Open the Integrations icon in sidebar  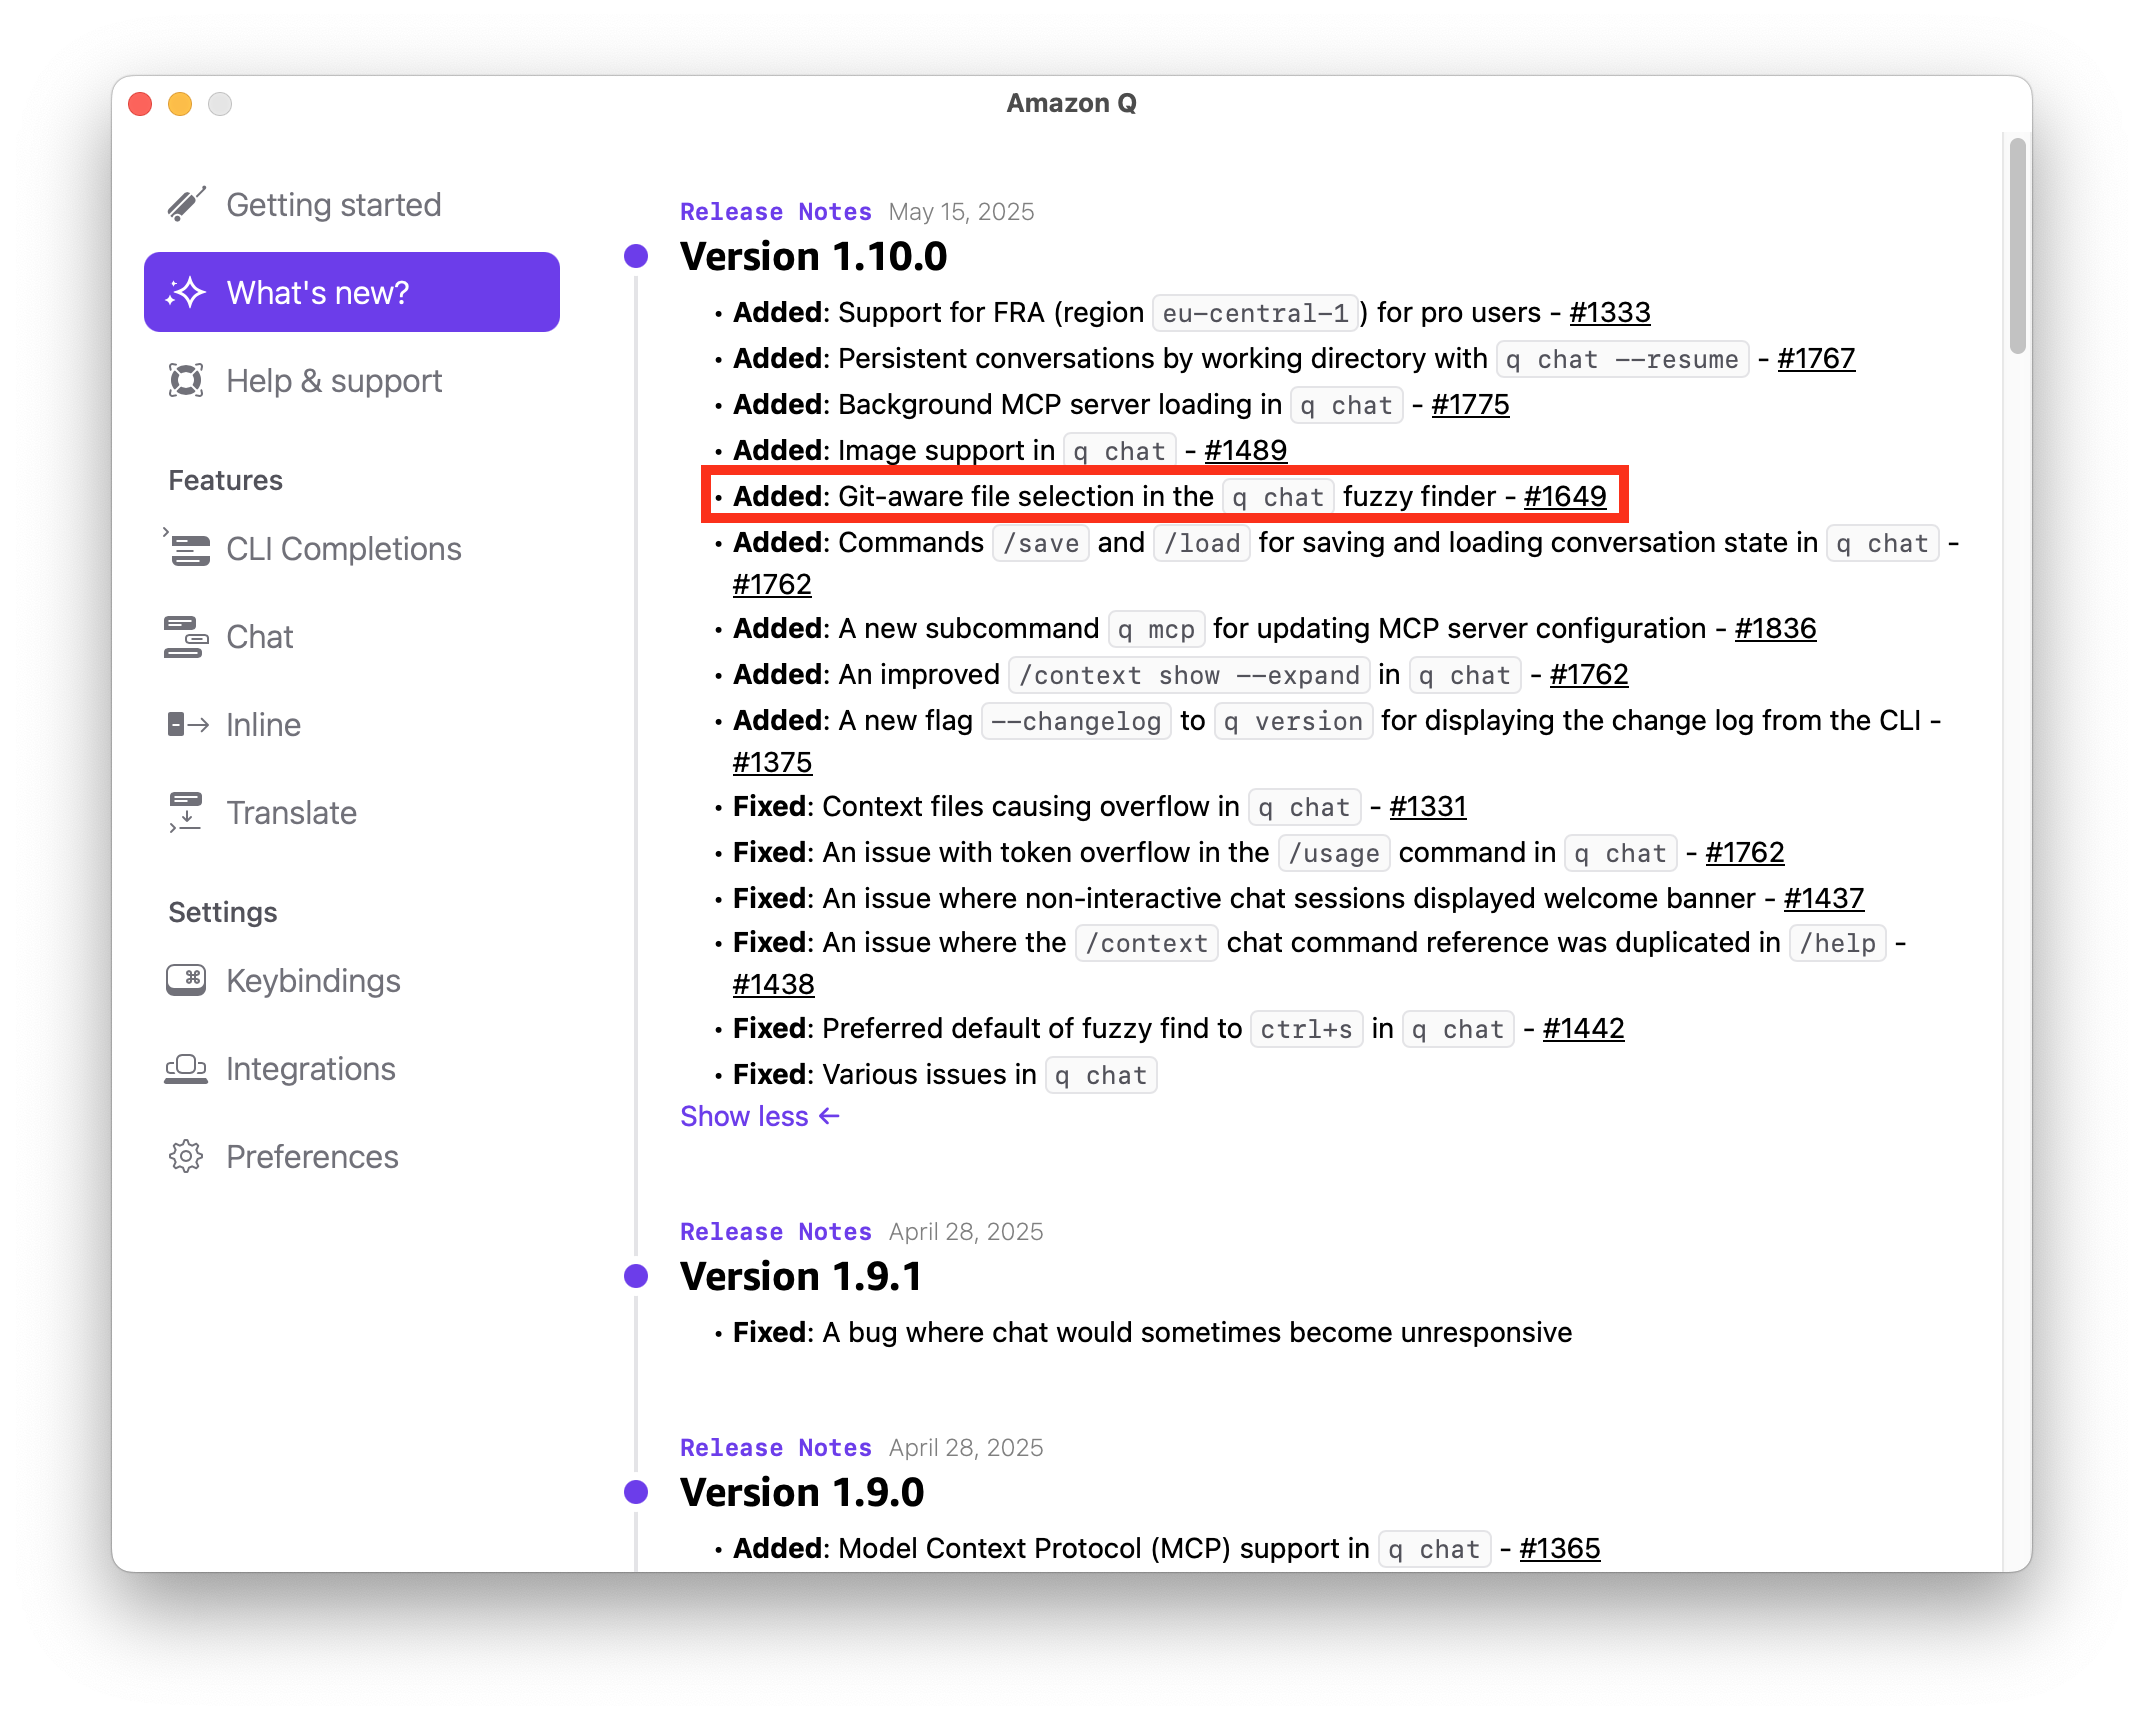(x=187, y=1068)
